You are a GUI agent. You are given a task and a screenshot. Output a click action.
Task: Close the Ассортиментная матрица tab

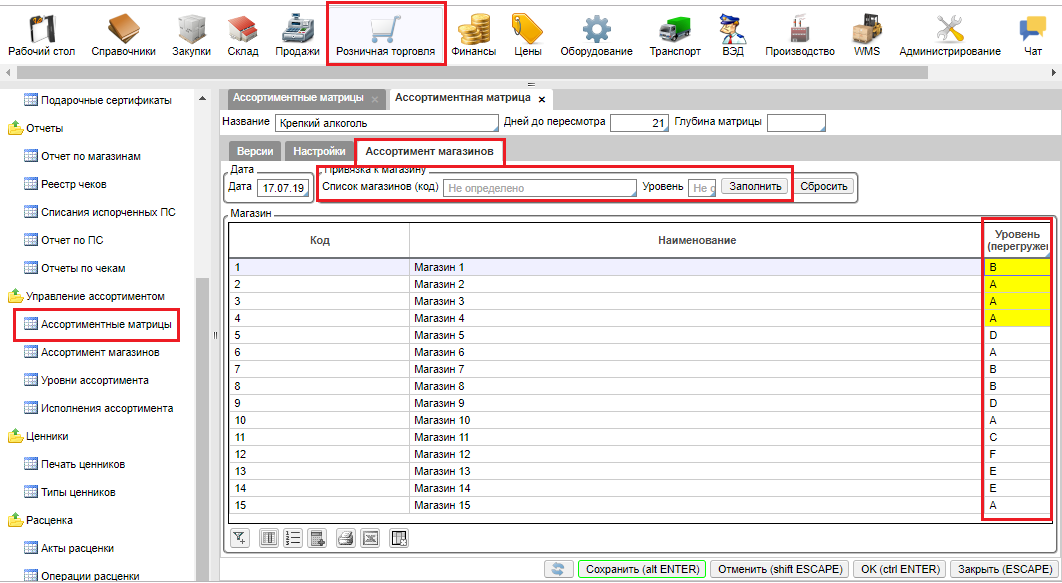542,99
